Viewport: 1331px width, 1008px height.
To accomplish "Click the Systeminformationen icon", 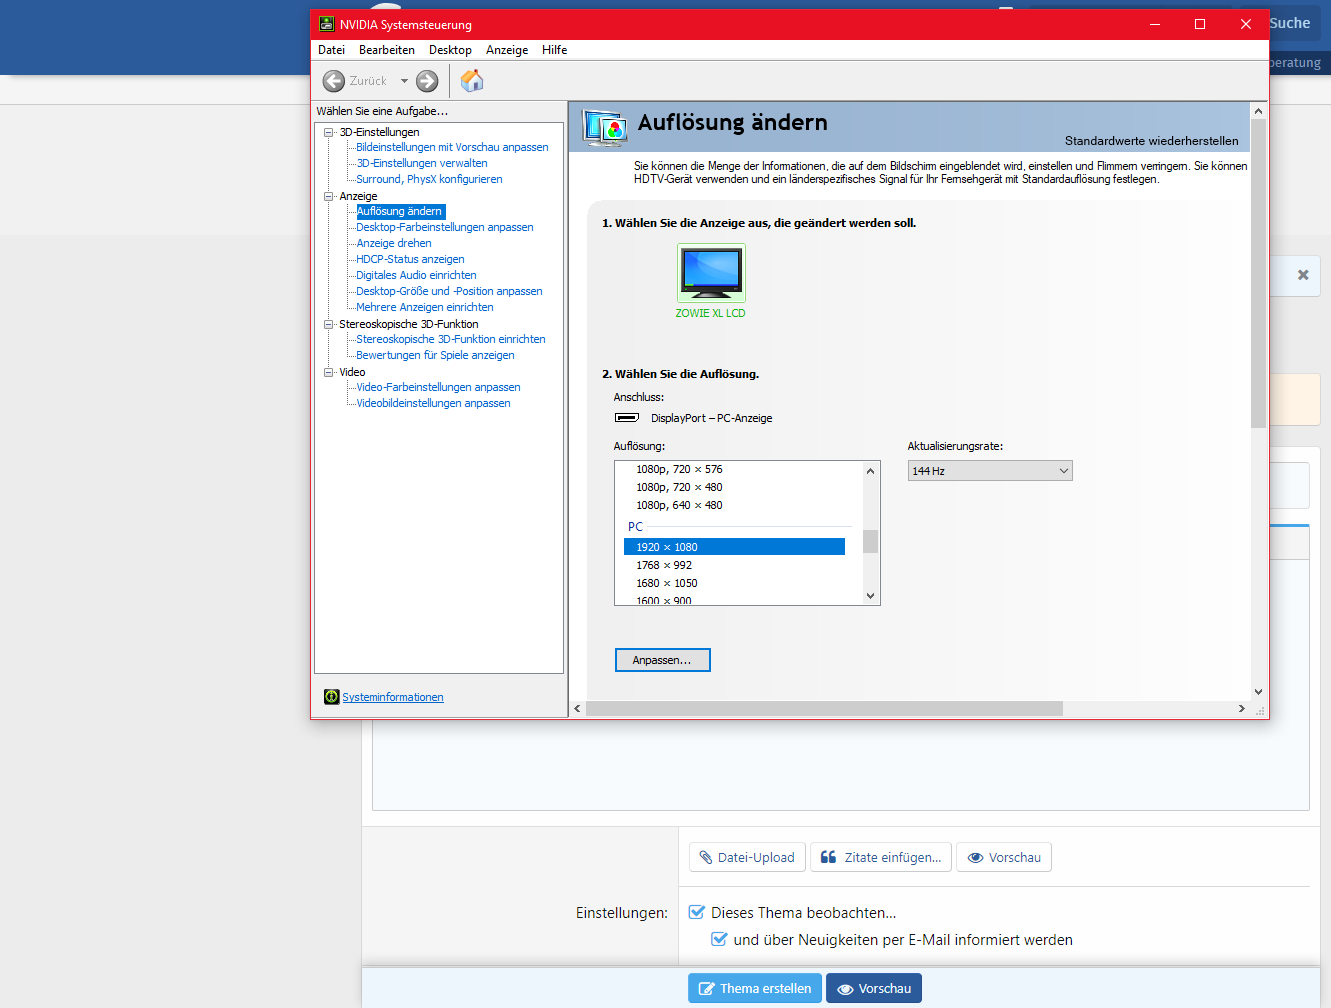I will click(332, 697).
